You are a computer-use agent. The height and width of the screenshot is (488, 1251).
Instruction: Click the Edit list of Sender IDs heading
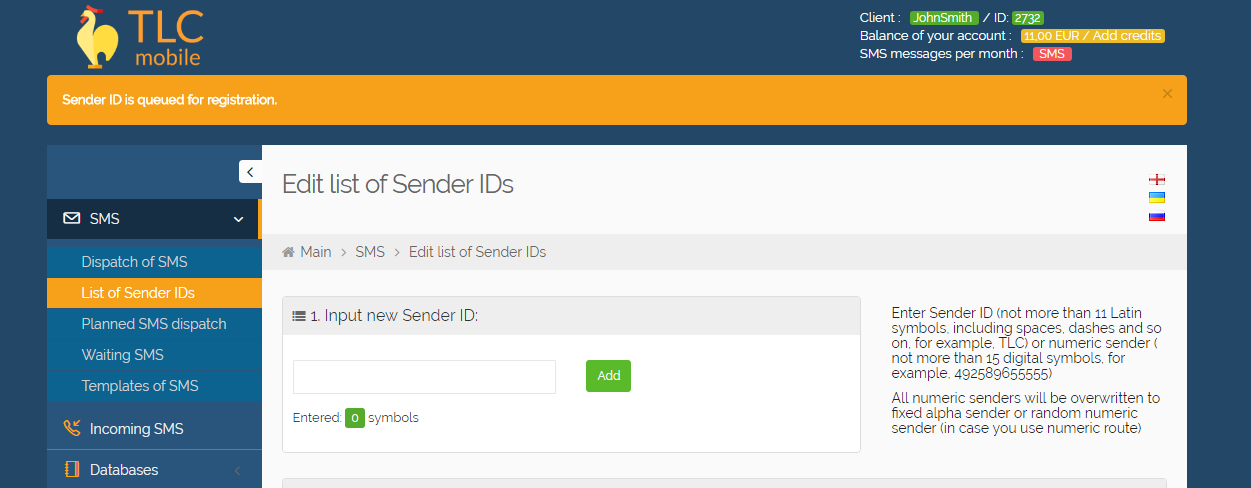397,184
